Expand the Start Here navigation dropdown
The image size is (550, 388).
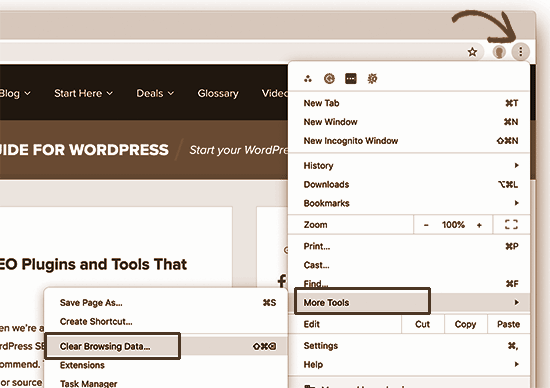coord(83,93)
